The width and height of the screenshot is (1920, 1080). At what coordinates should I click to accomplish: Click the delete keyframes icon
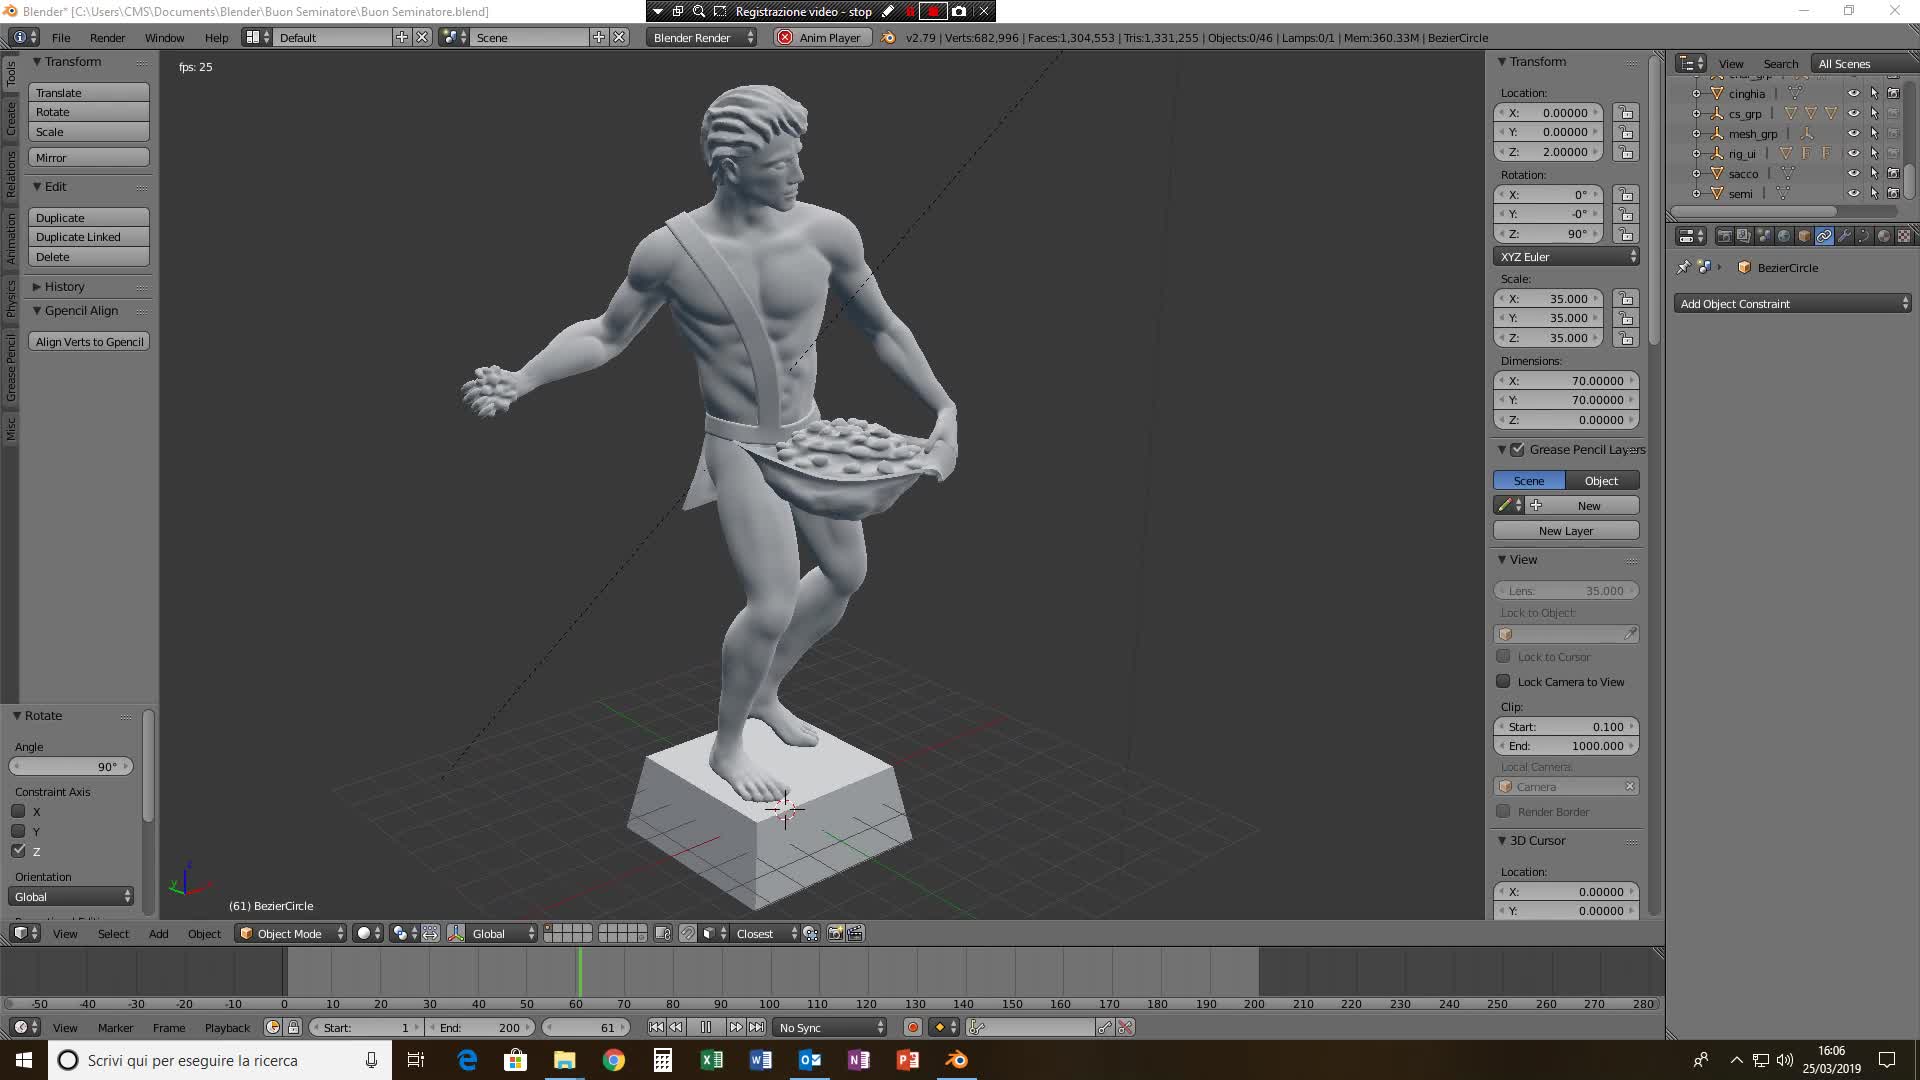pos(1125,1027)
